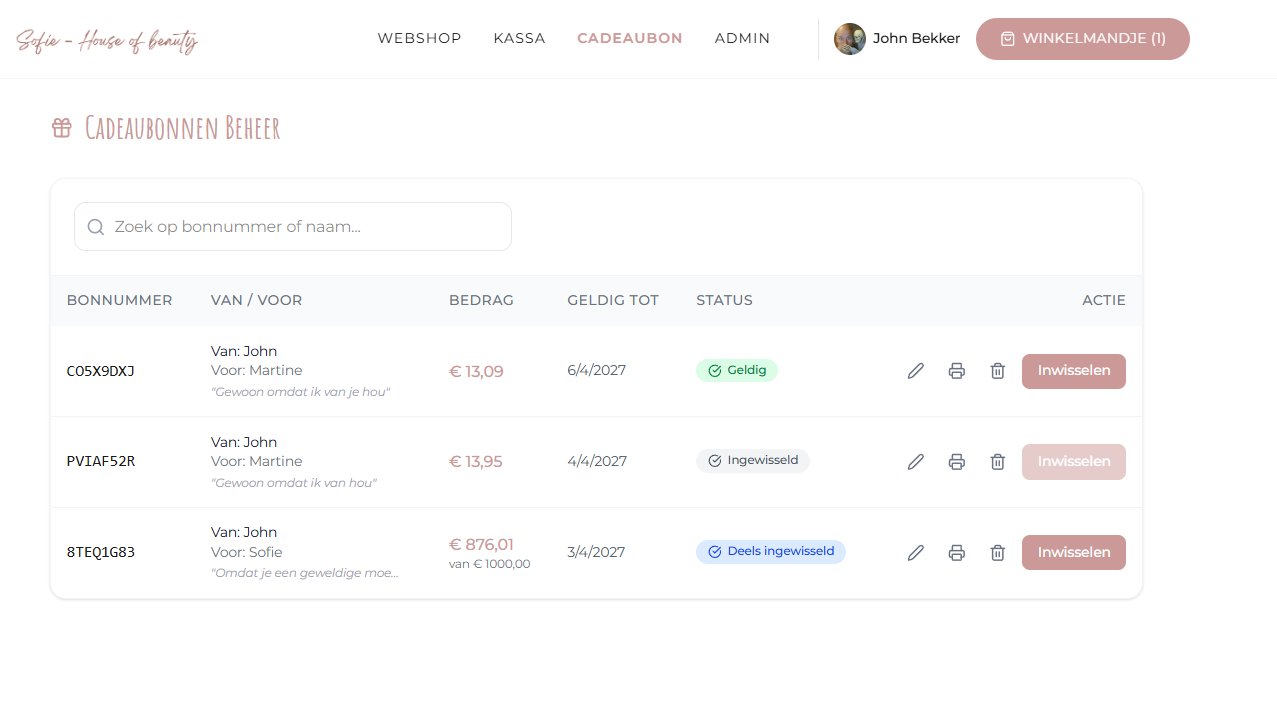This screenshot has height=706, width=1277.
Task: Print voucher 8TEQ1G83
Action: (x=956, y=553)
